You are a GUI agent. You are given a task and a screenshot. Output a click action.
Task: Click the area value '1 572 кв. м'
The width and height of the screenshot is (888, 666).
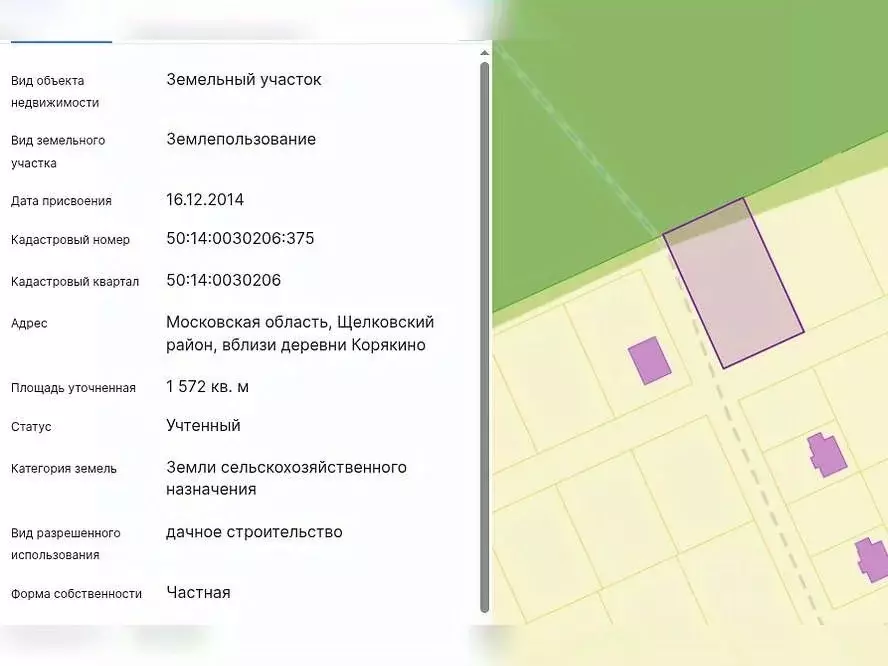207,386
